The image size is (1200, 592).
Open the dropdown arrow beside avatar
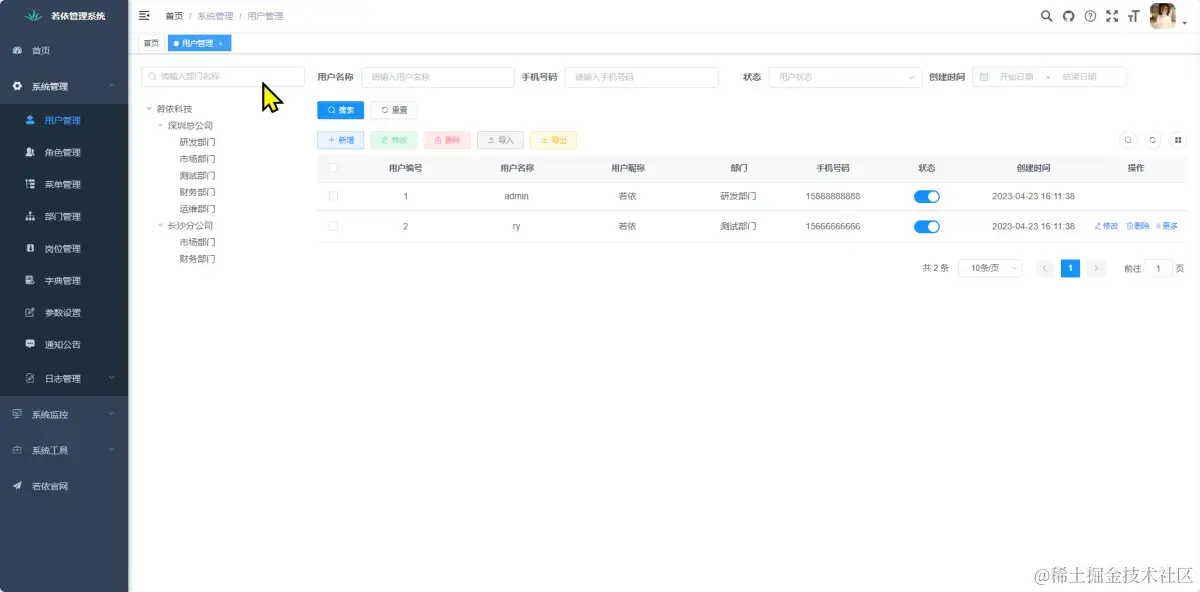1183,24
